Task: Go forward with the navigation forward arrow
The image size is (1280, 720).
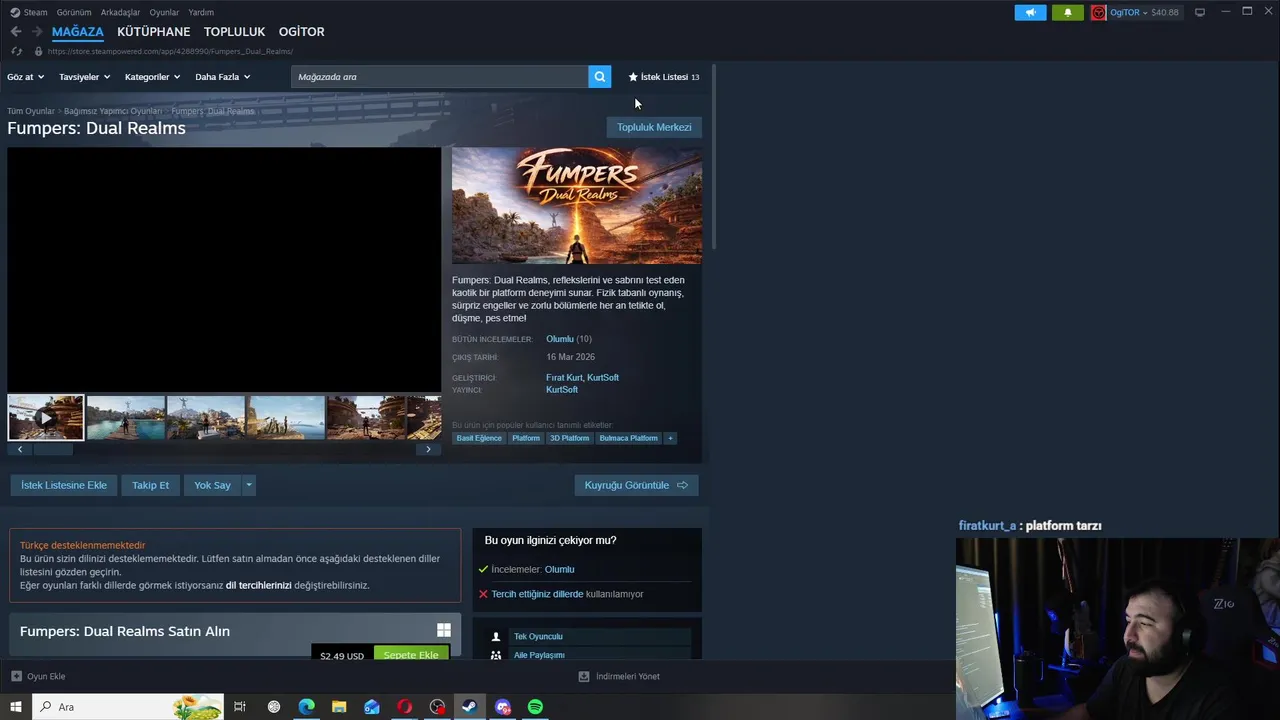Action: point(37,32)
